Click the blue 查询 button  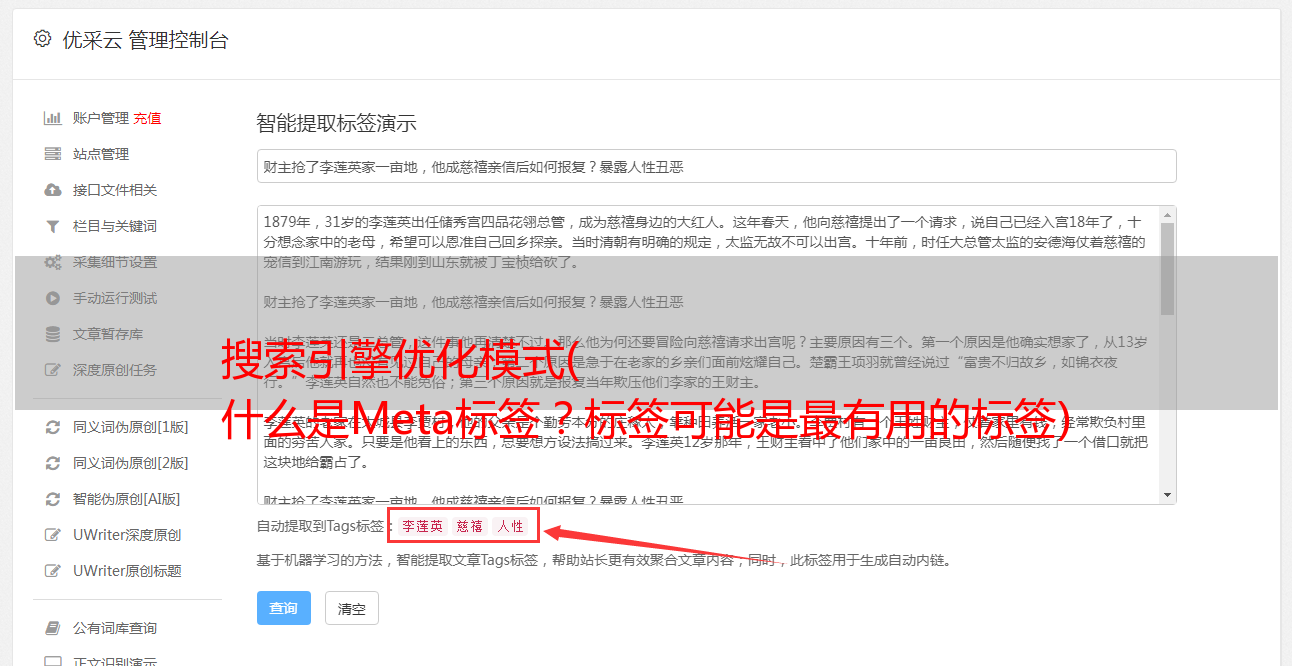[284, 608]
